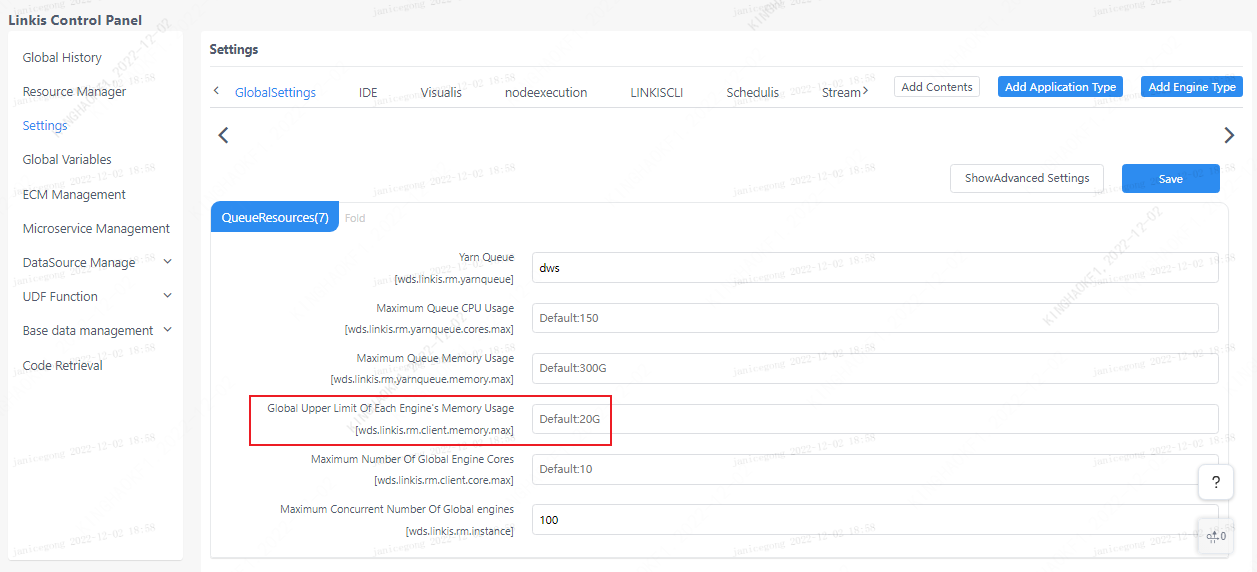
Task: Click Add Engine Type button
Action: (1191, 87)
